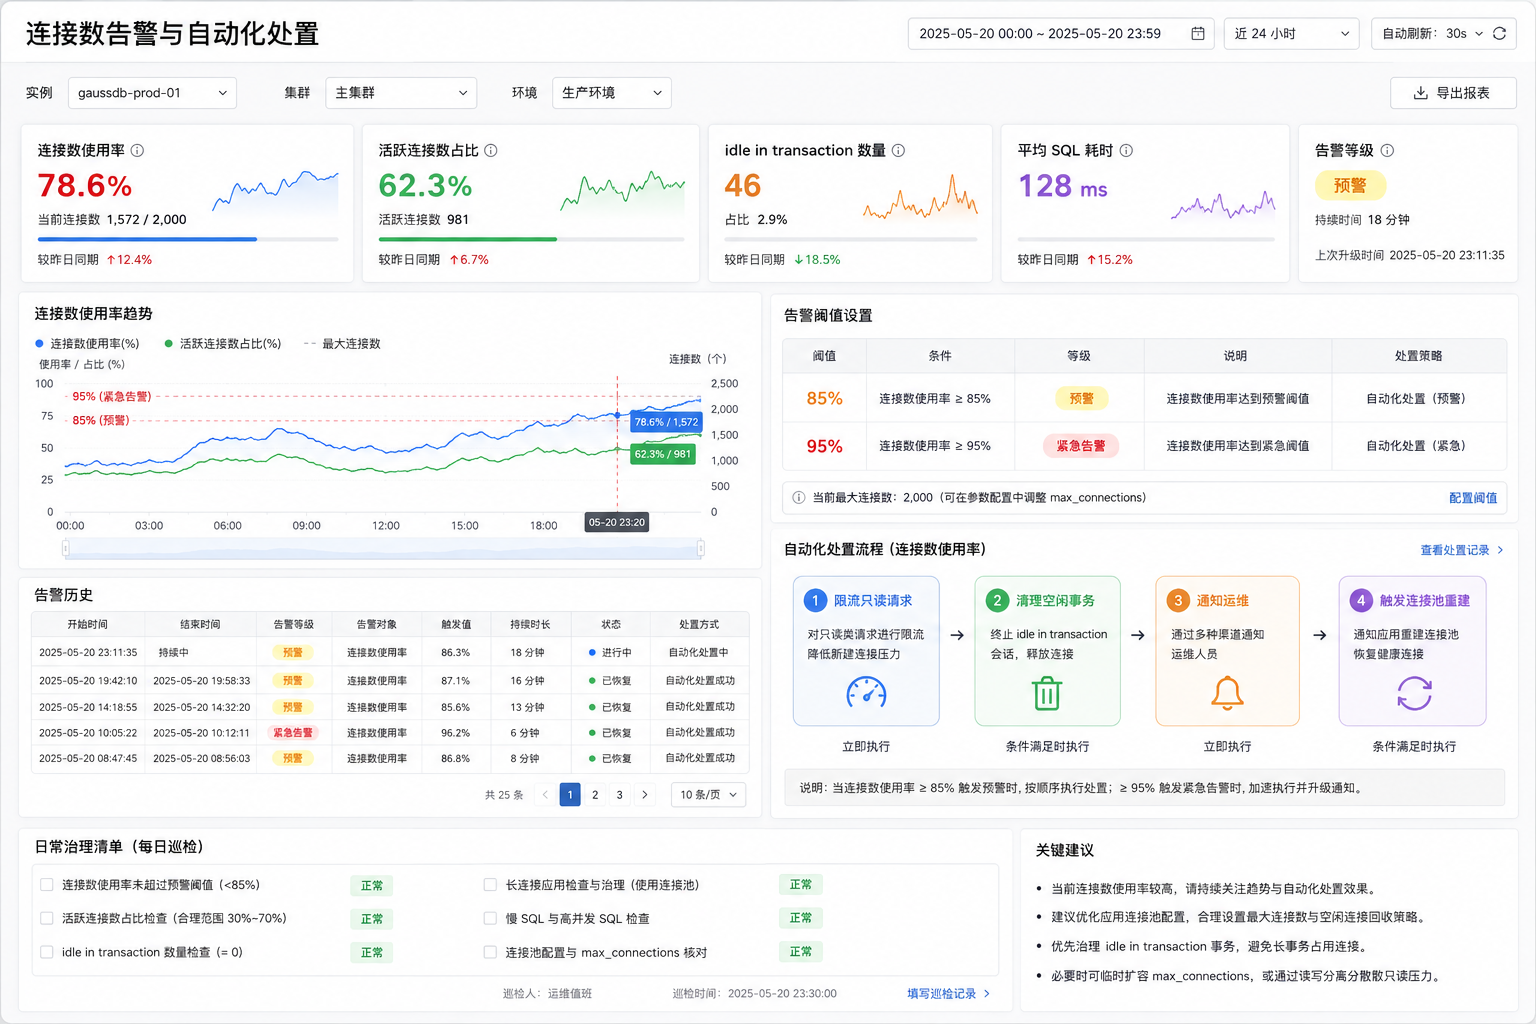Image resolution: width=1536 pixels, height=1024 pixels.
Task: Click the 95% threshold value cell
Action: [x=825, y=447]
